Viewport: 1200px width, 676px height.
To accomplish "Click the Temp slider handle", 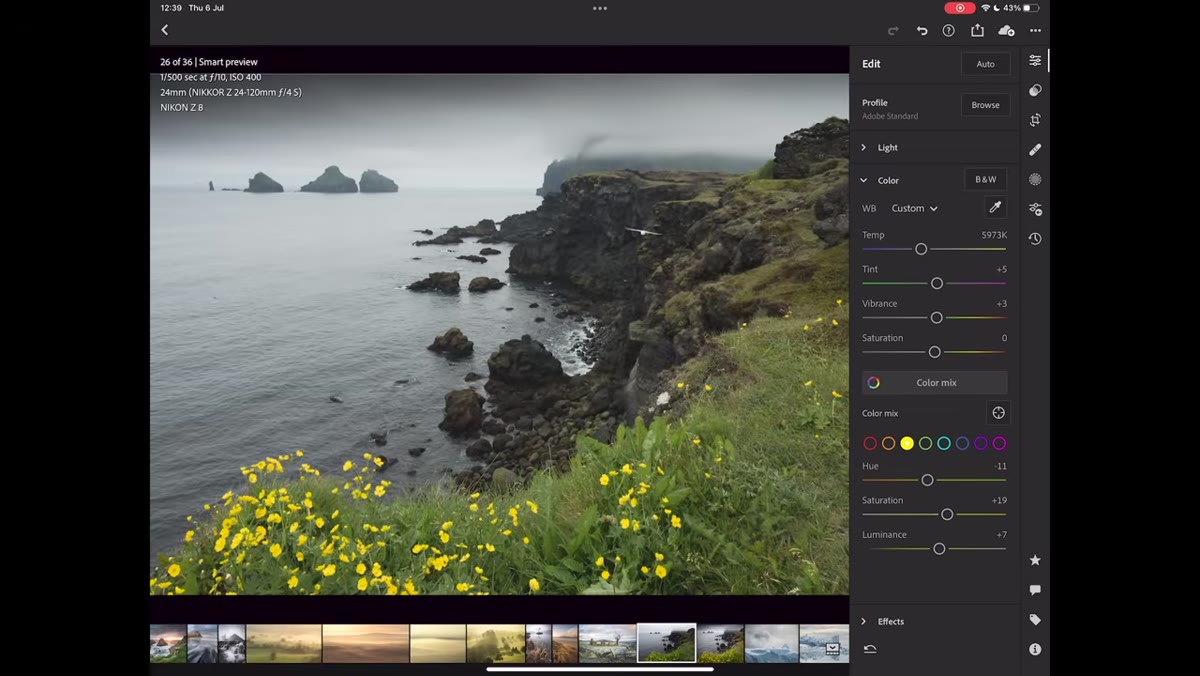I will point(921,249).
